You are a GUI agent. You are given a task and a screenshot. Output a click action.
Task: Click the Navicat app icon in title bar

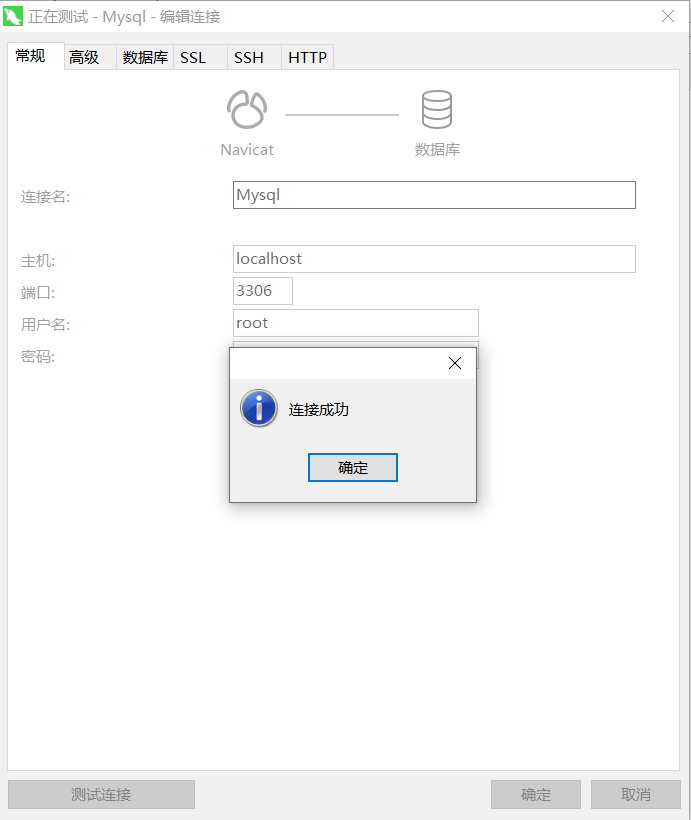[x=13, y=16]
